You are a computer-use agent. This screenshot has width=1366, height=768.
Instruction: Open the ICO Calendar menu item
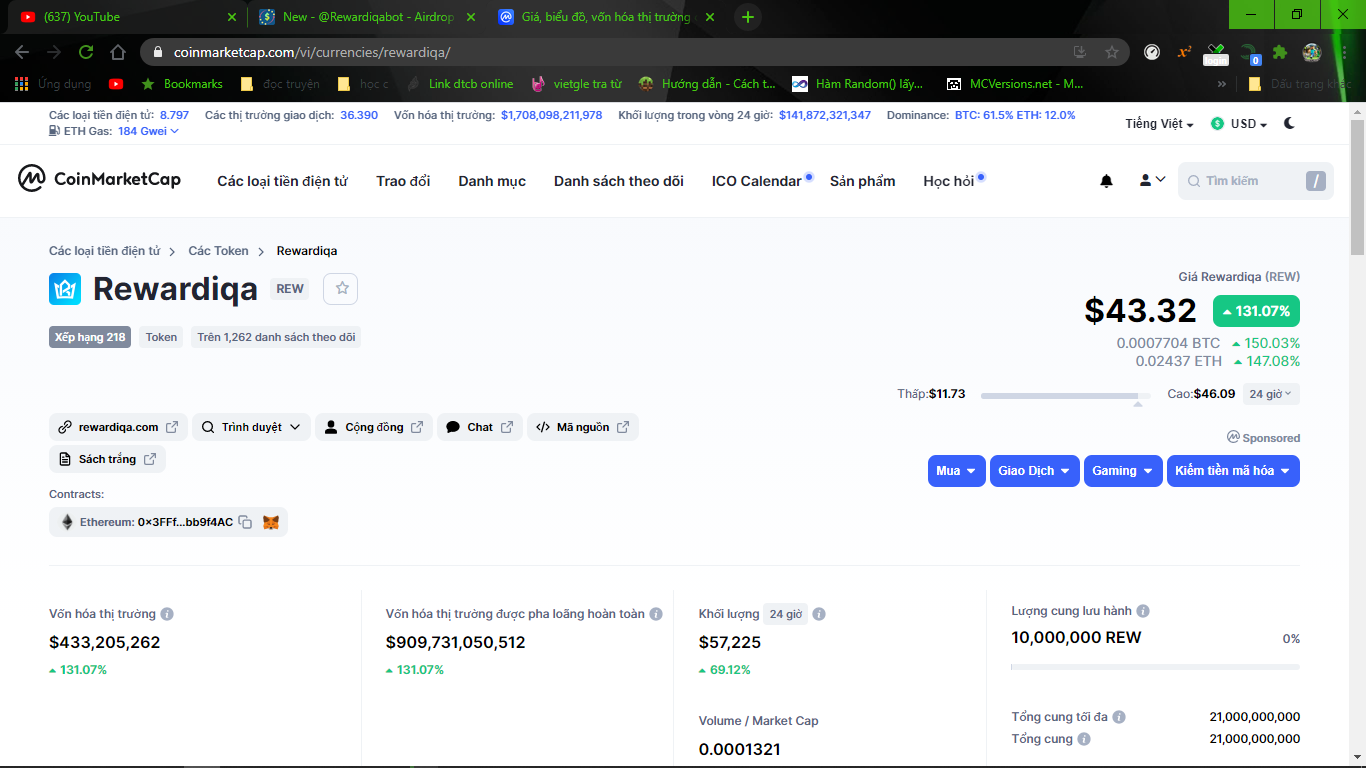point(757,181)
